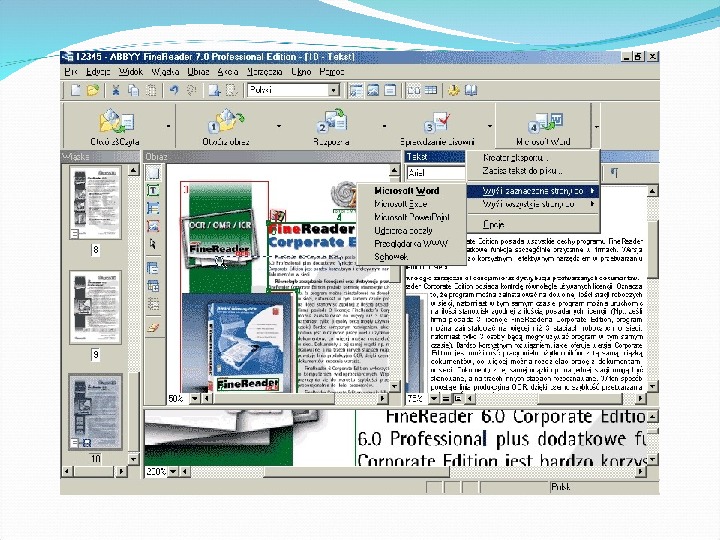Open the Polski recognition language dropdown
Image resolution: width=720 pixels, height=540 pixels.
[x=334, y=90]
